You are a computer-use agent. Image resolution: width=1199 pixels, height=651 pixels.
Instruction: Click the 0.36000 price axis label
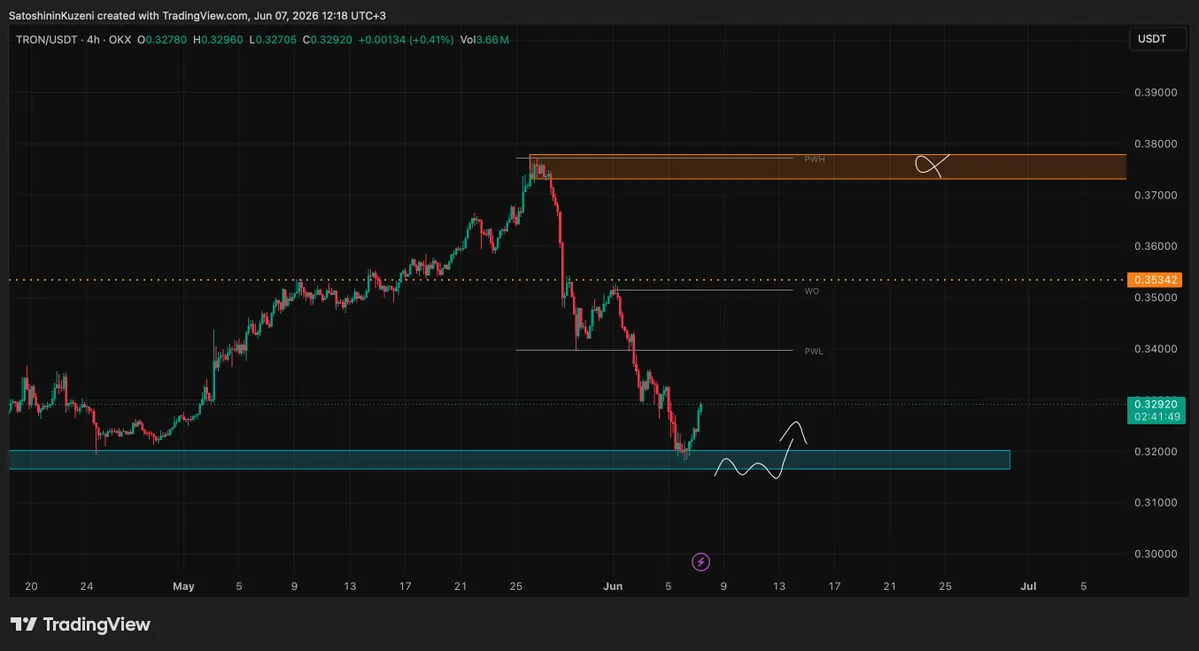pyautogui.click(x=1155, y=246)
